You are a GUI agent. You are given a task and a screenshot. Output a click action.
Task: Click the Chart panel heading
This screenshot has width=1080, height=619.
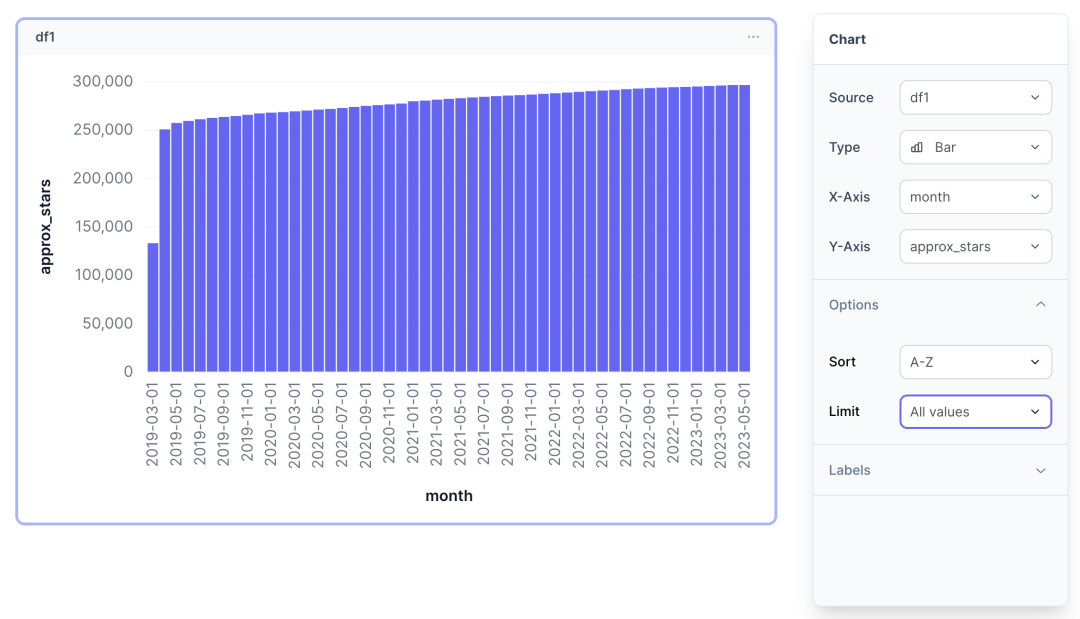847,39
